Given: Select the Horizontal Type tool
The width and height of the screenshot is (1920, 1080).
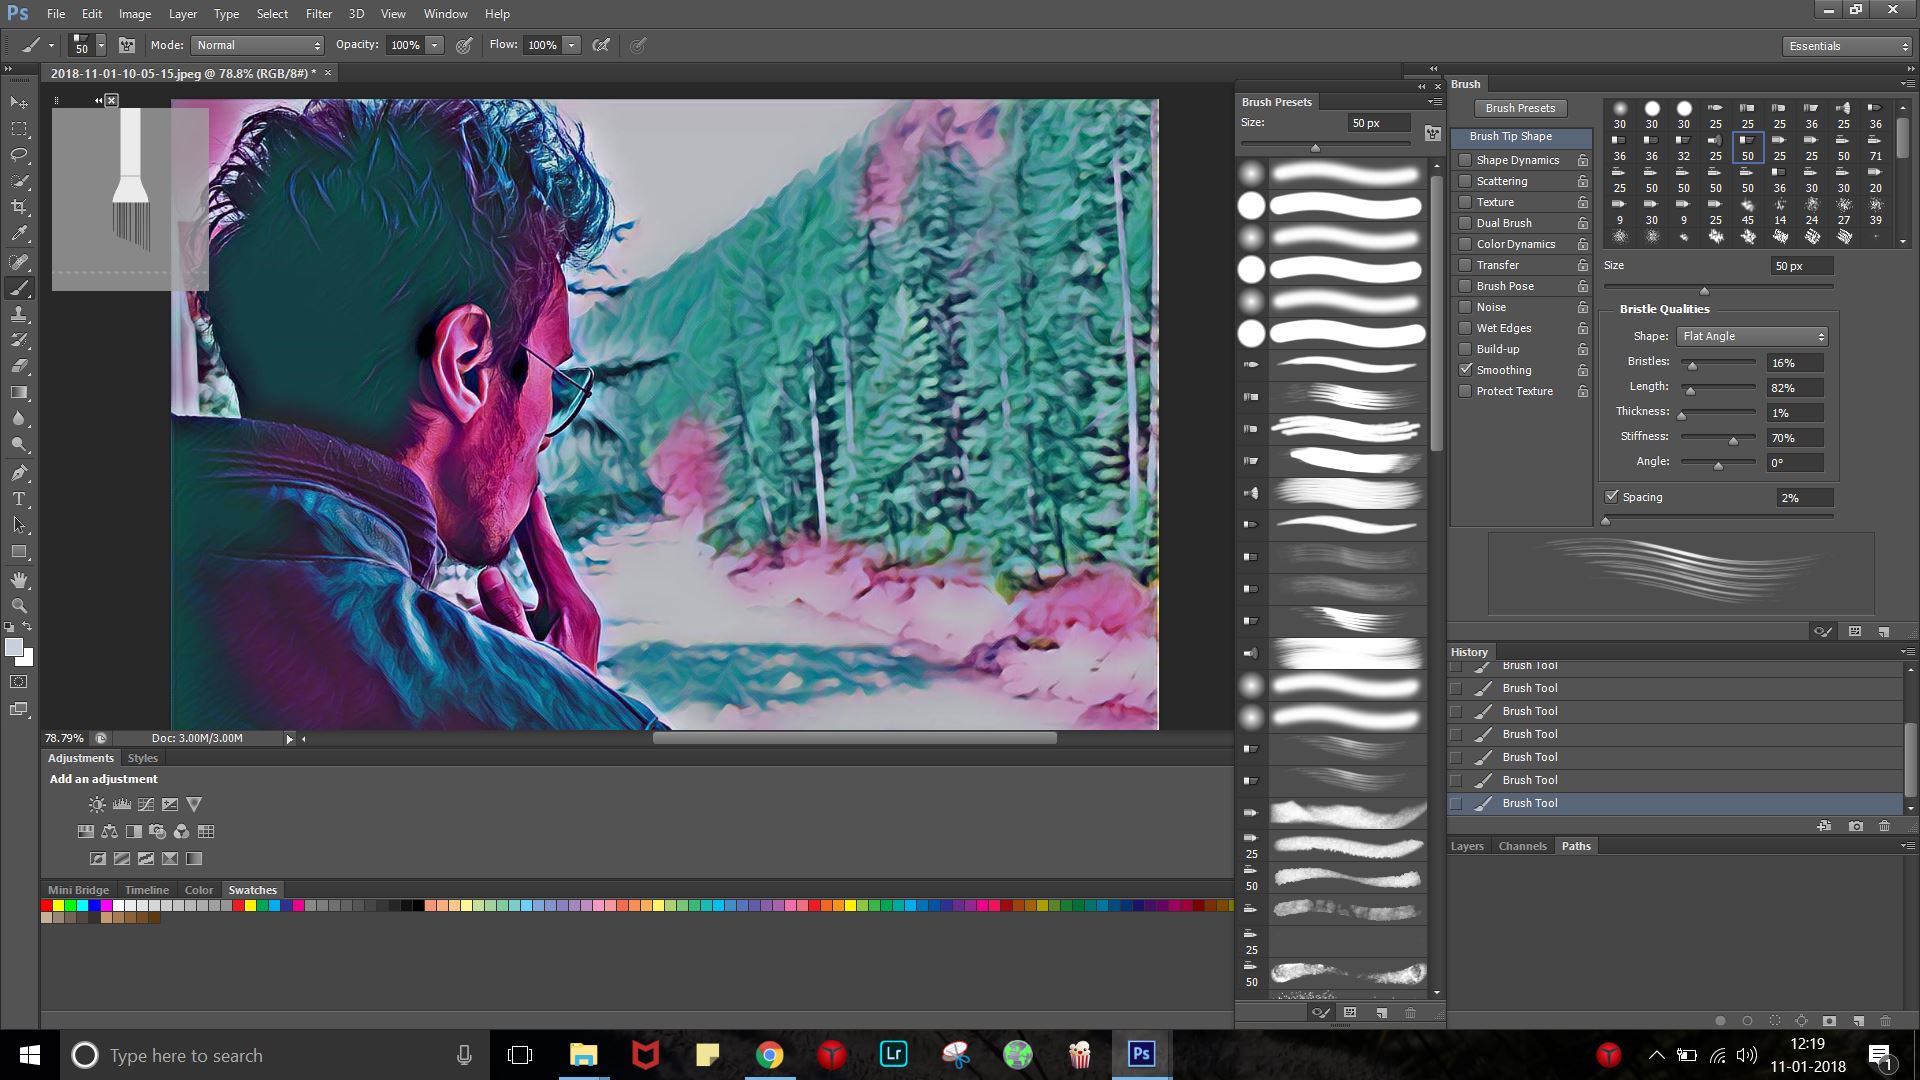Looking at the screenshot, I should coord(19,499).
